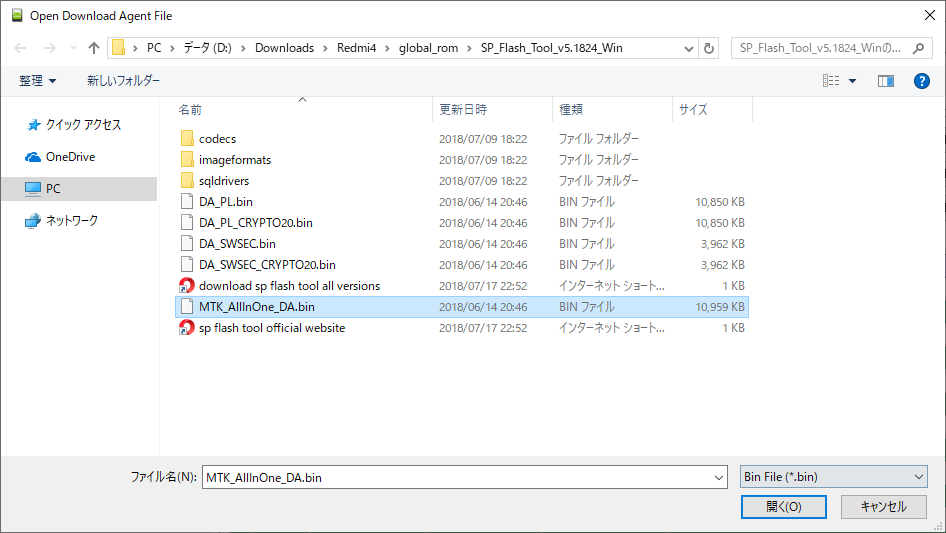Click データ (D:) in the breadcrumb
This screenshot has width=946, height=533.
(208, 48)
